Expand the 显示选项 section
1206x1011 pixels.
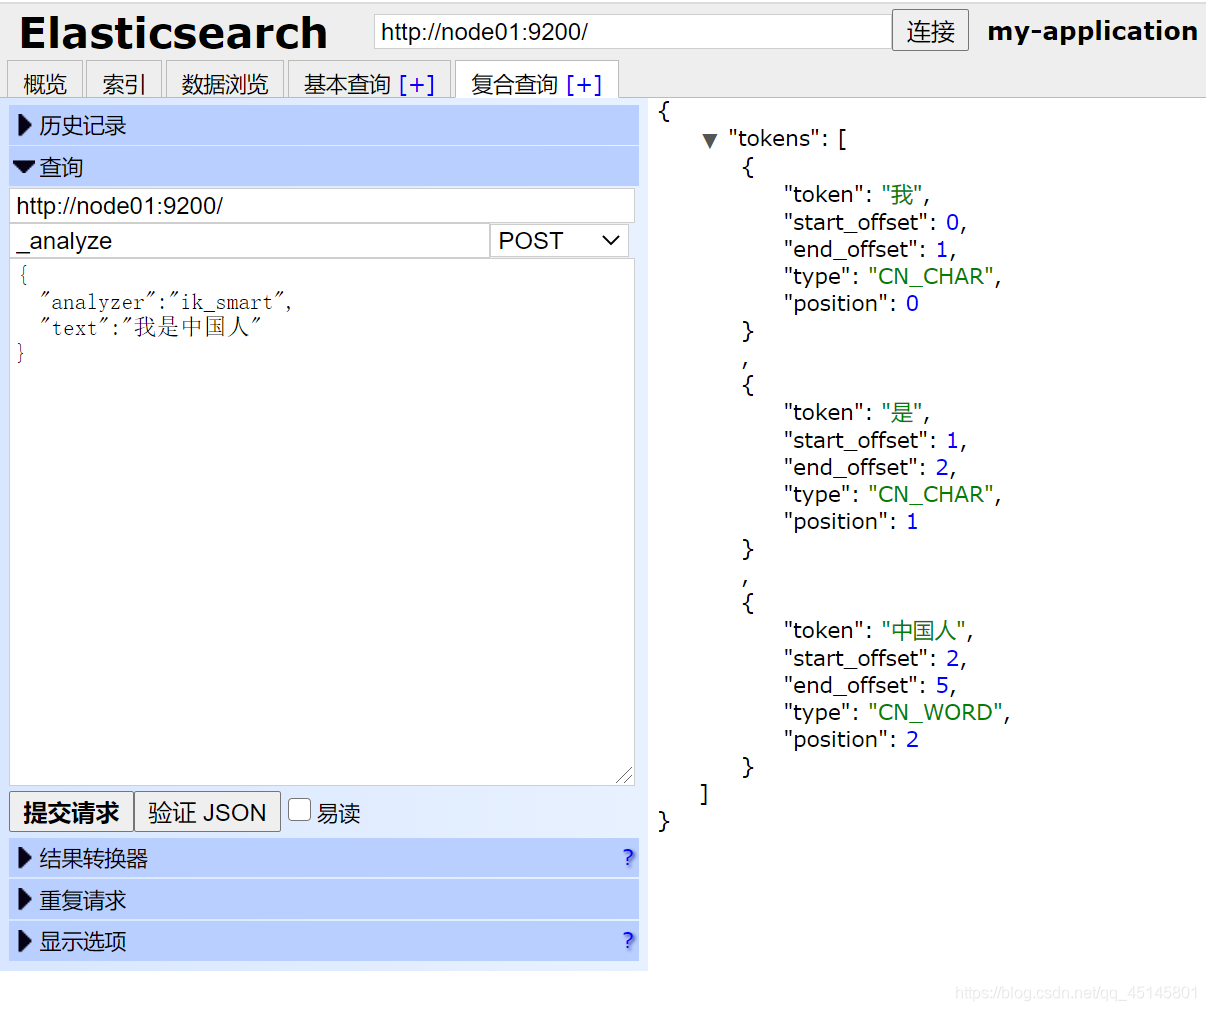(324, 941)
